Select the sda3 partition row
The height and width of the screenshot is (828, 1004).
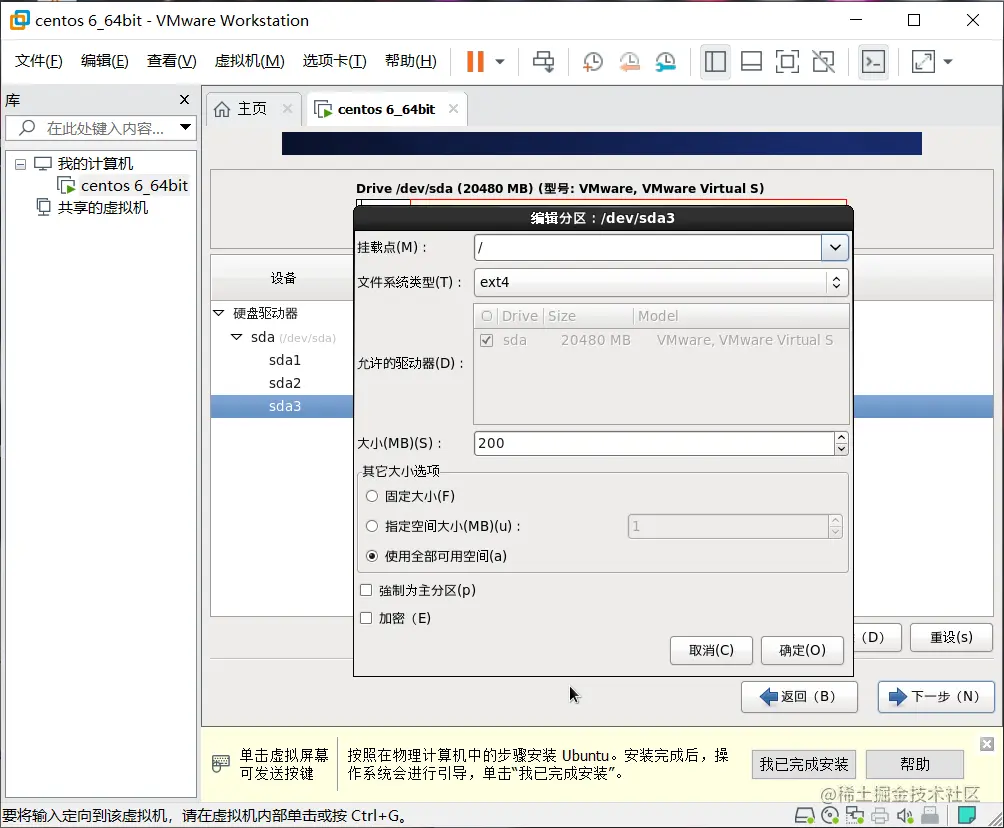[x=284, y=406]
